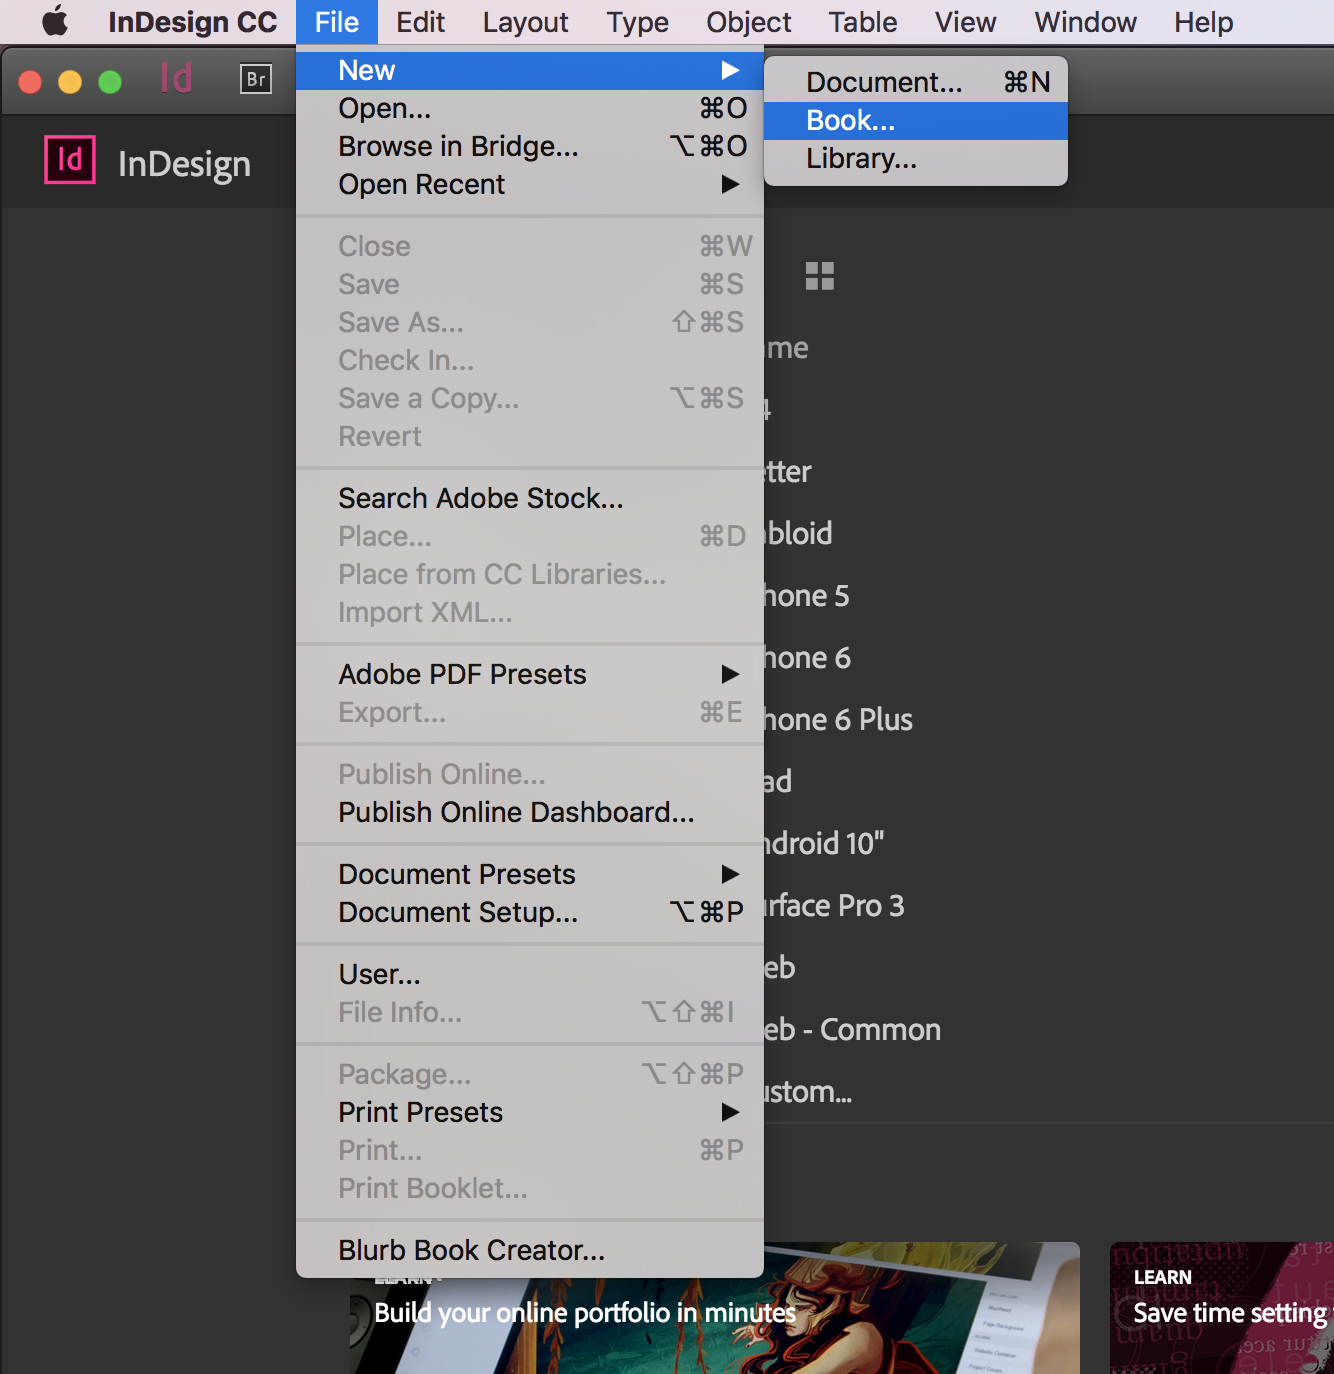Click the red close window button
1334x1374 pixels.
(30, 82)
